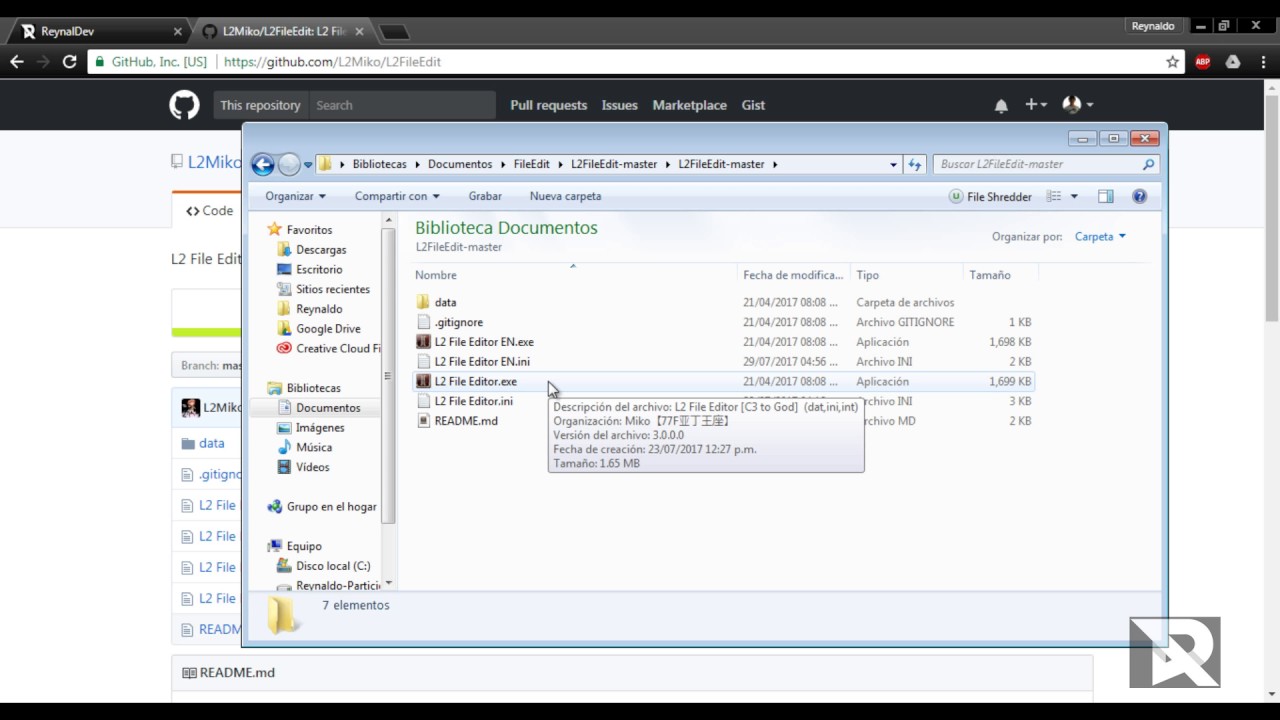Viewport: 1280px width, 720px height.
Task: Switch to the ReynalDev browser tab
Action: 98,31
